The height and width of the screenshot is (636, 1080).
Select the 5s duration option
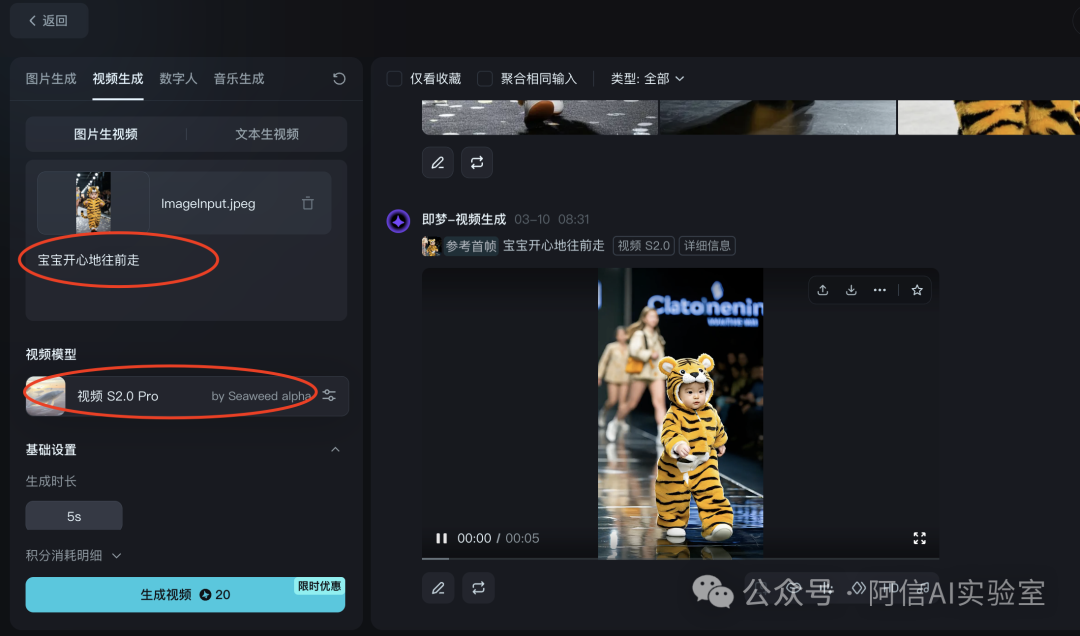tap(74, 516)
